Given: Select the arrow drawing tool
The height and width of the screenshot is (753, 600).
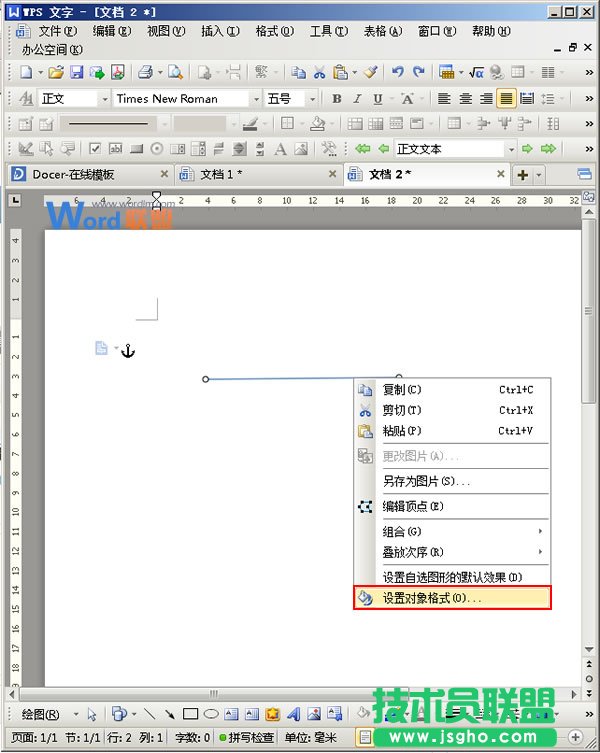Looking at the screenshot, I should (170, 714).
